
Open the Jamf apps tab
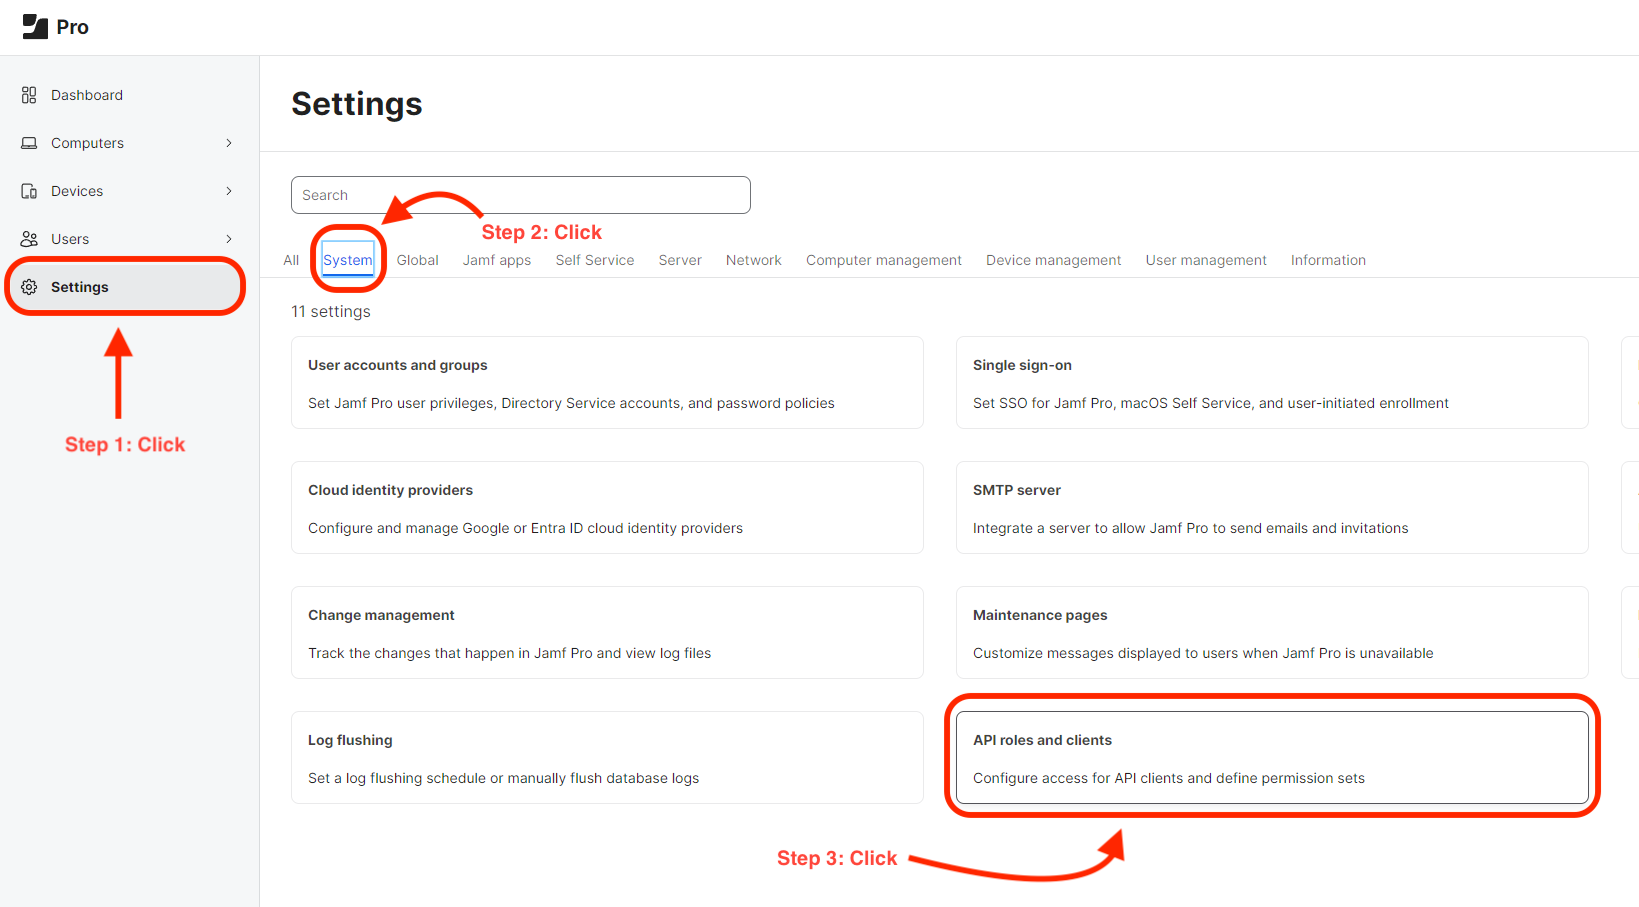point(496,260)
